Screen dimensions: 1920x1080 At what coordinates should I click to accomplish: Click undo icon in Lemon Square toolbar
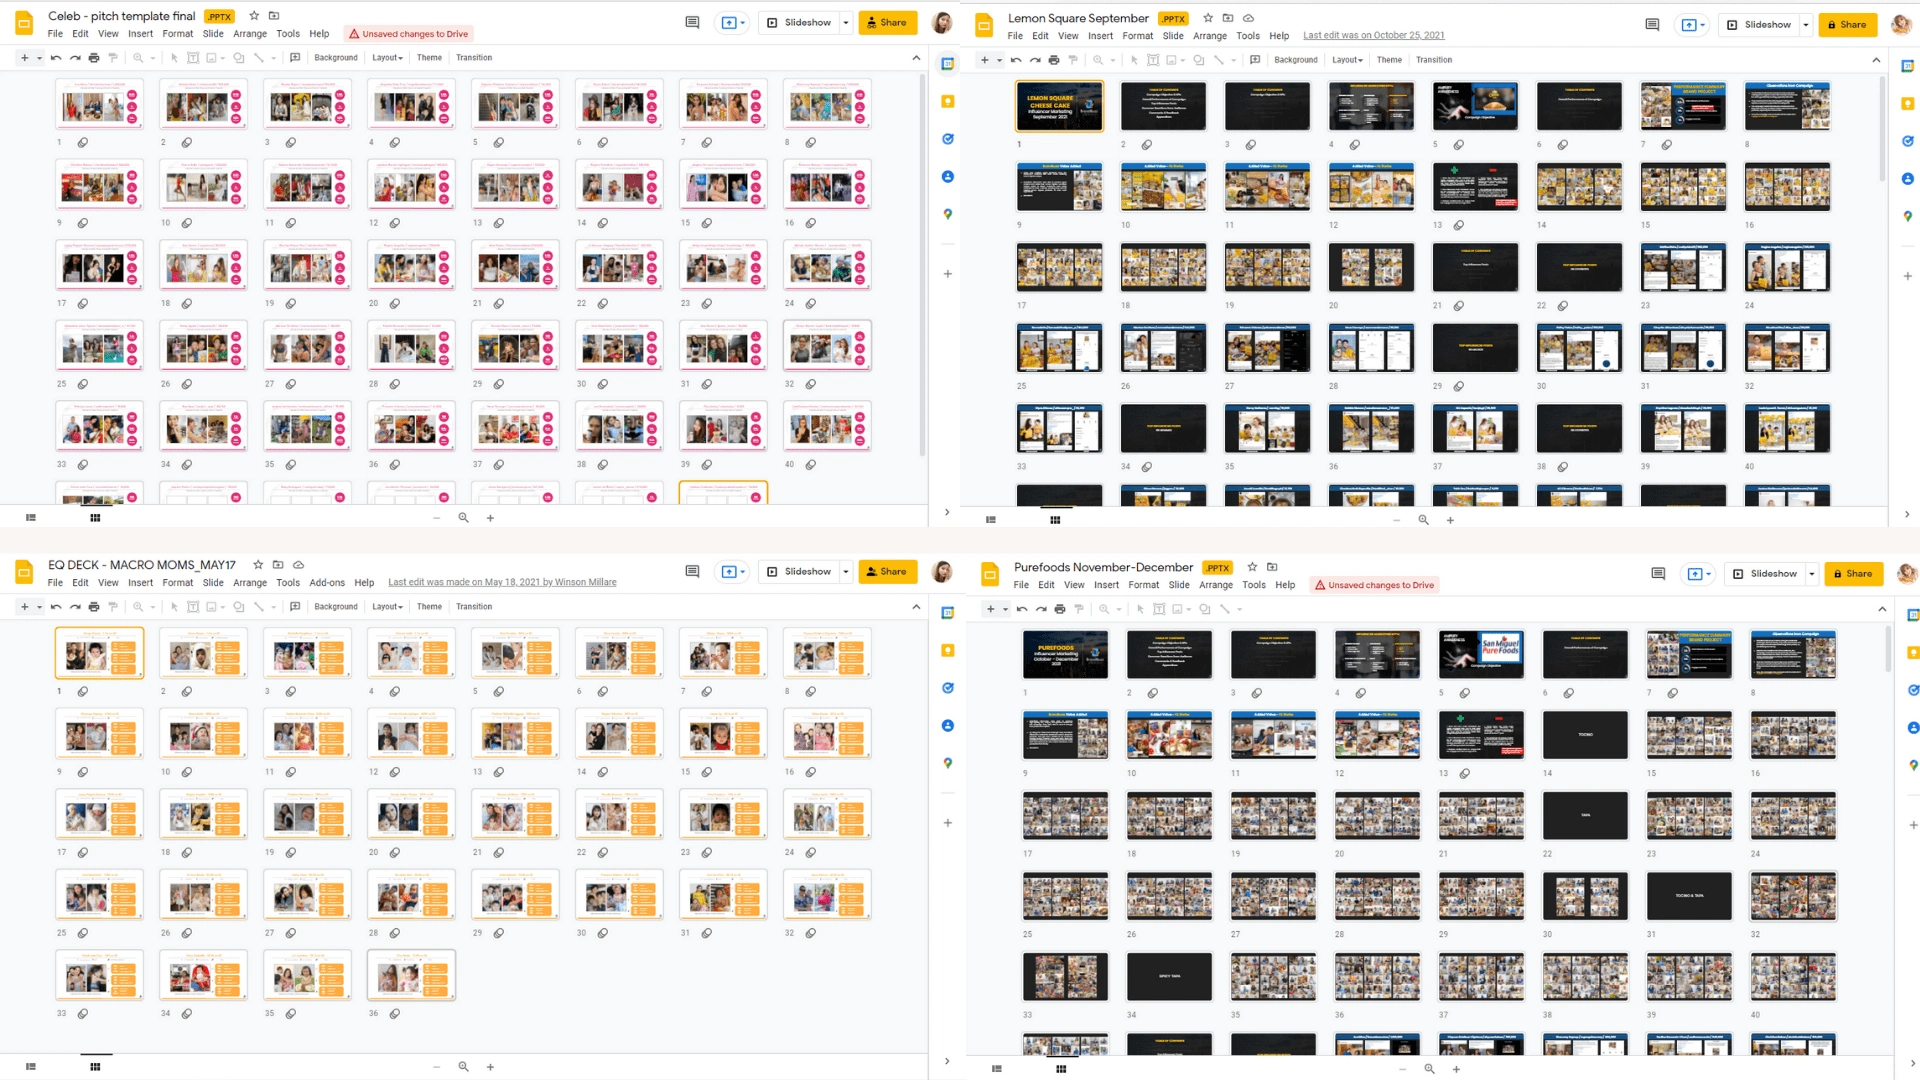pyautogui.click(x=1016, y=60)
